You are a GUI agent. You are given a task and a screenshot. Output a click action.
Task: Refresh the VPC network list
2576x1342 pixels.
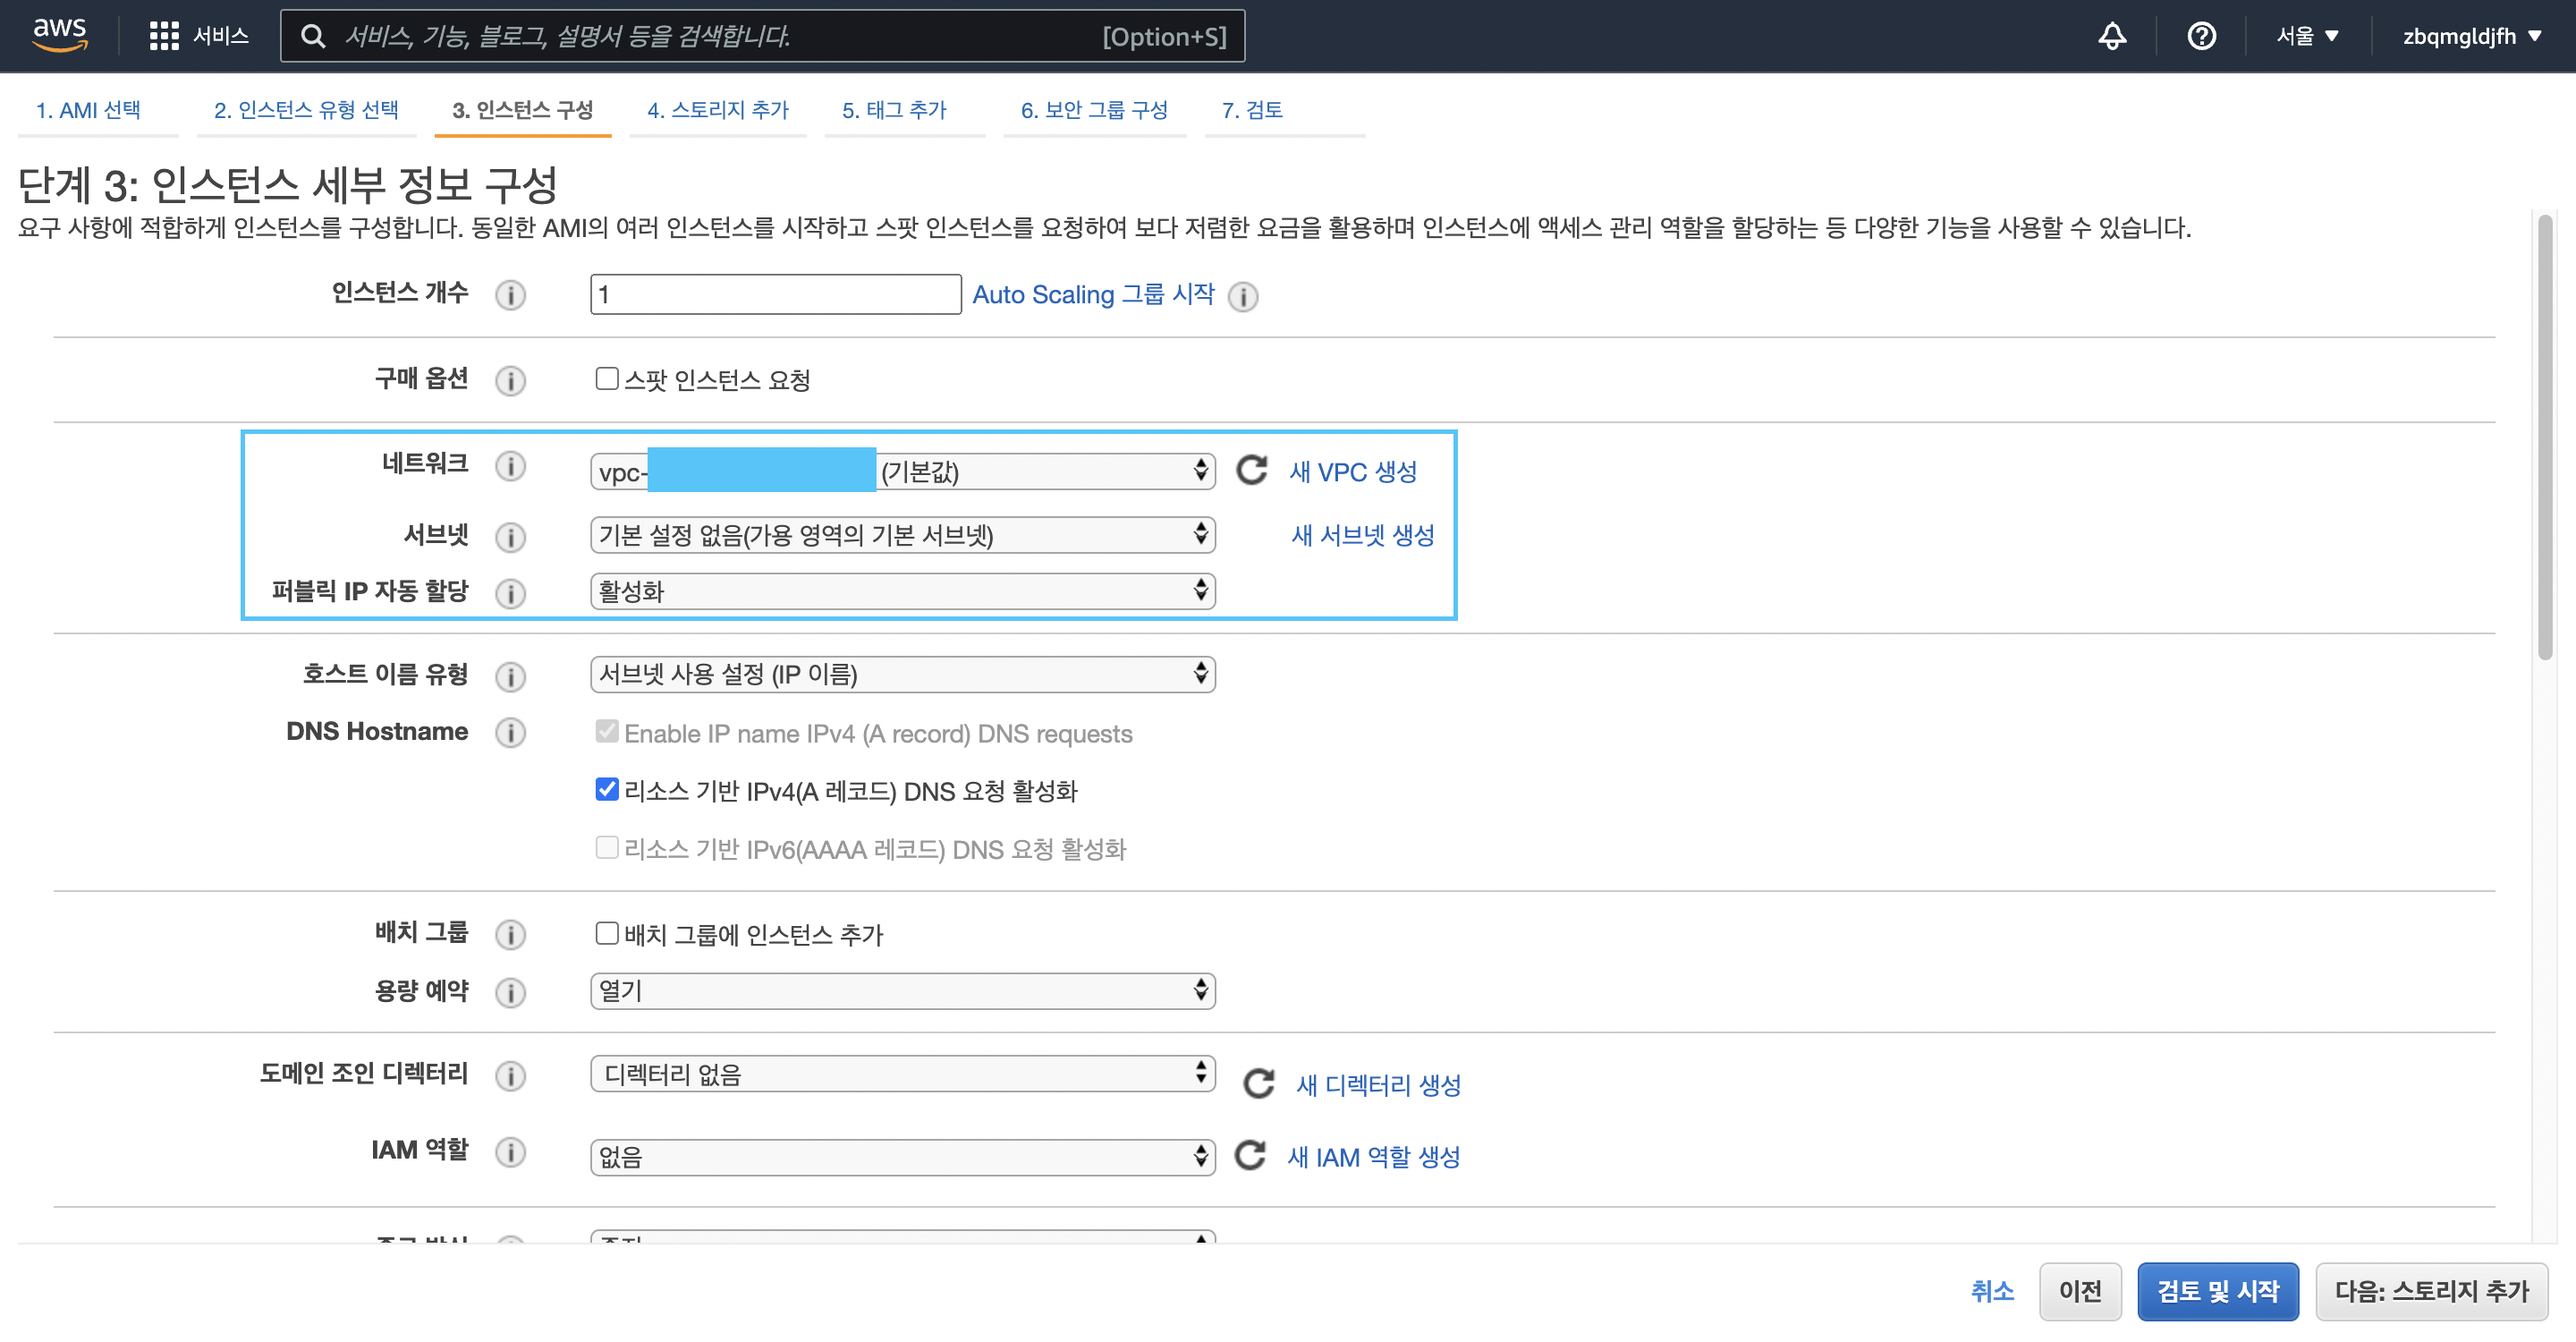[x=1251, y=470]
